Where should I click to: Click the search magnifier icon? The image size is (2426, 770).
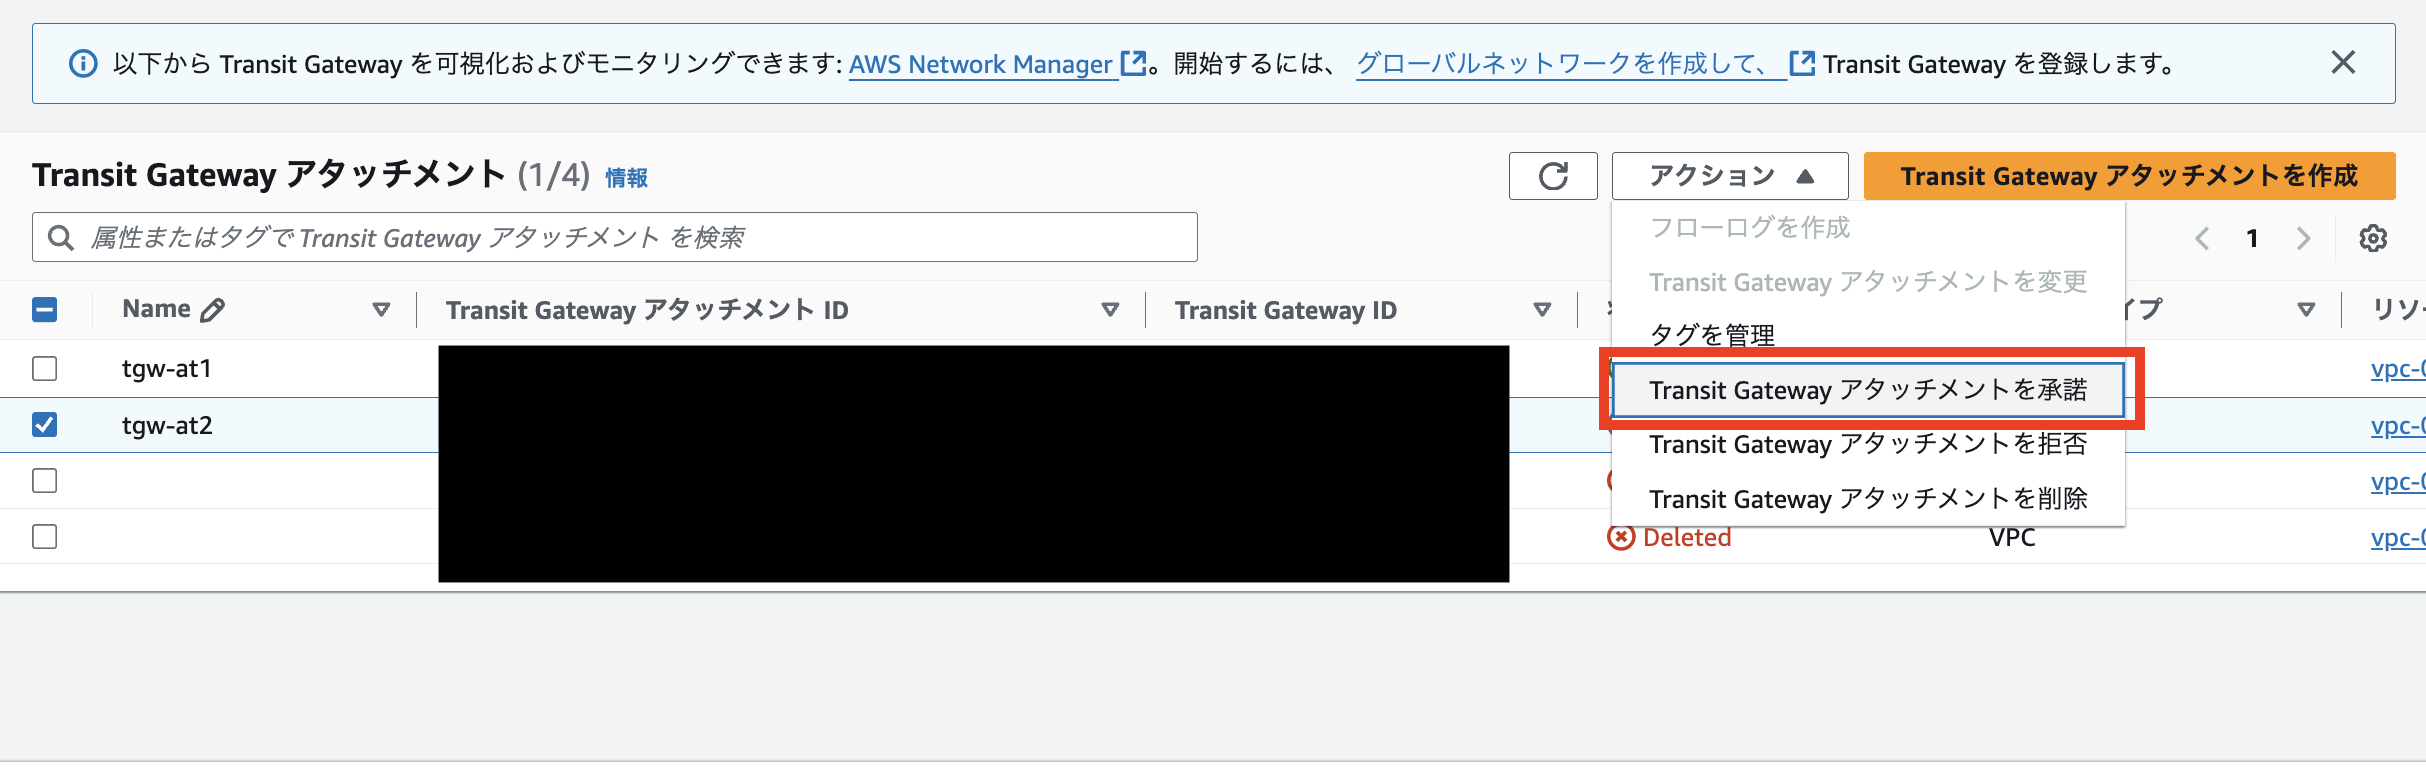61,238
